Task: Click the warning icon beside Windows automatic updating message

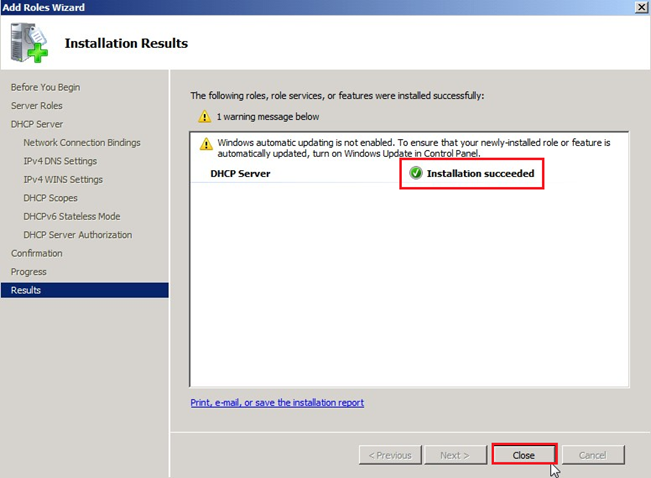Action: 206,144
